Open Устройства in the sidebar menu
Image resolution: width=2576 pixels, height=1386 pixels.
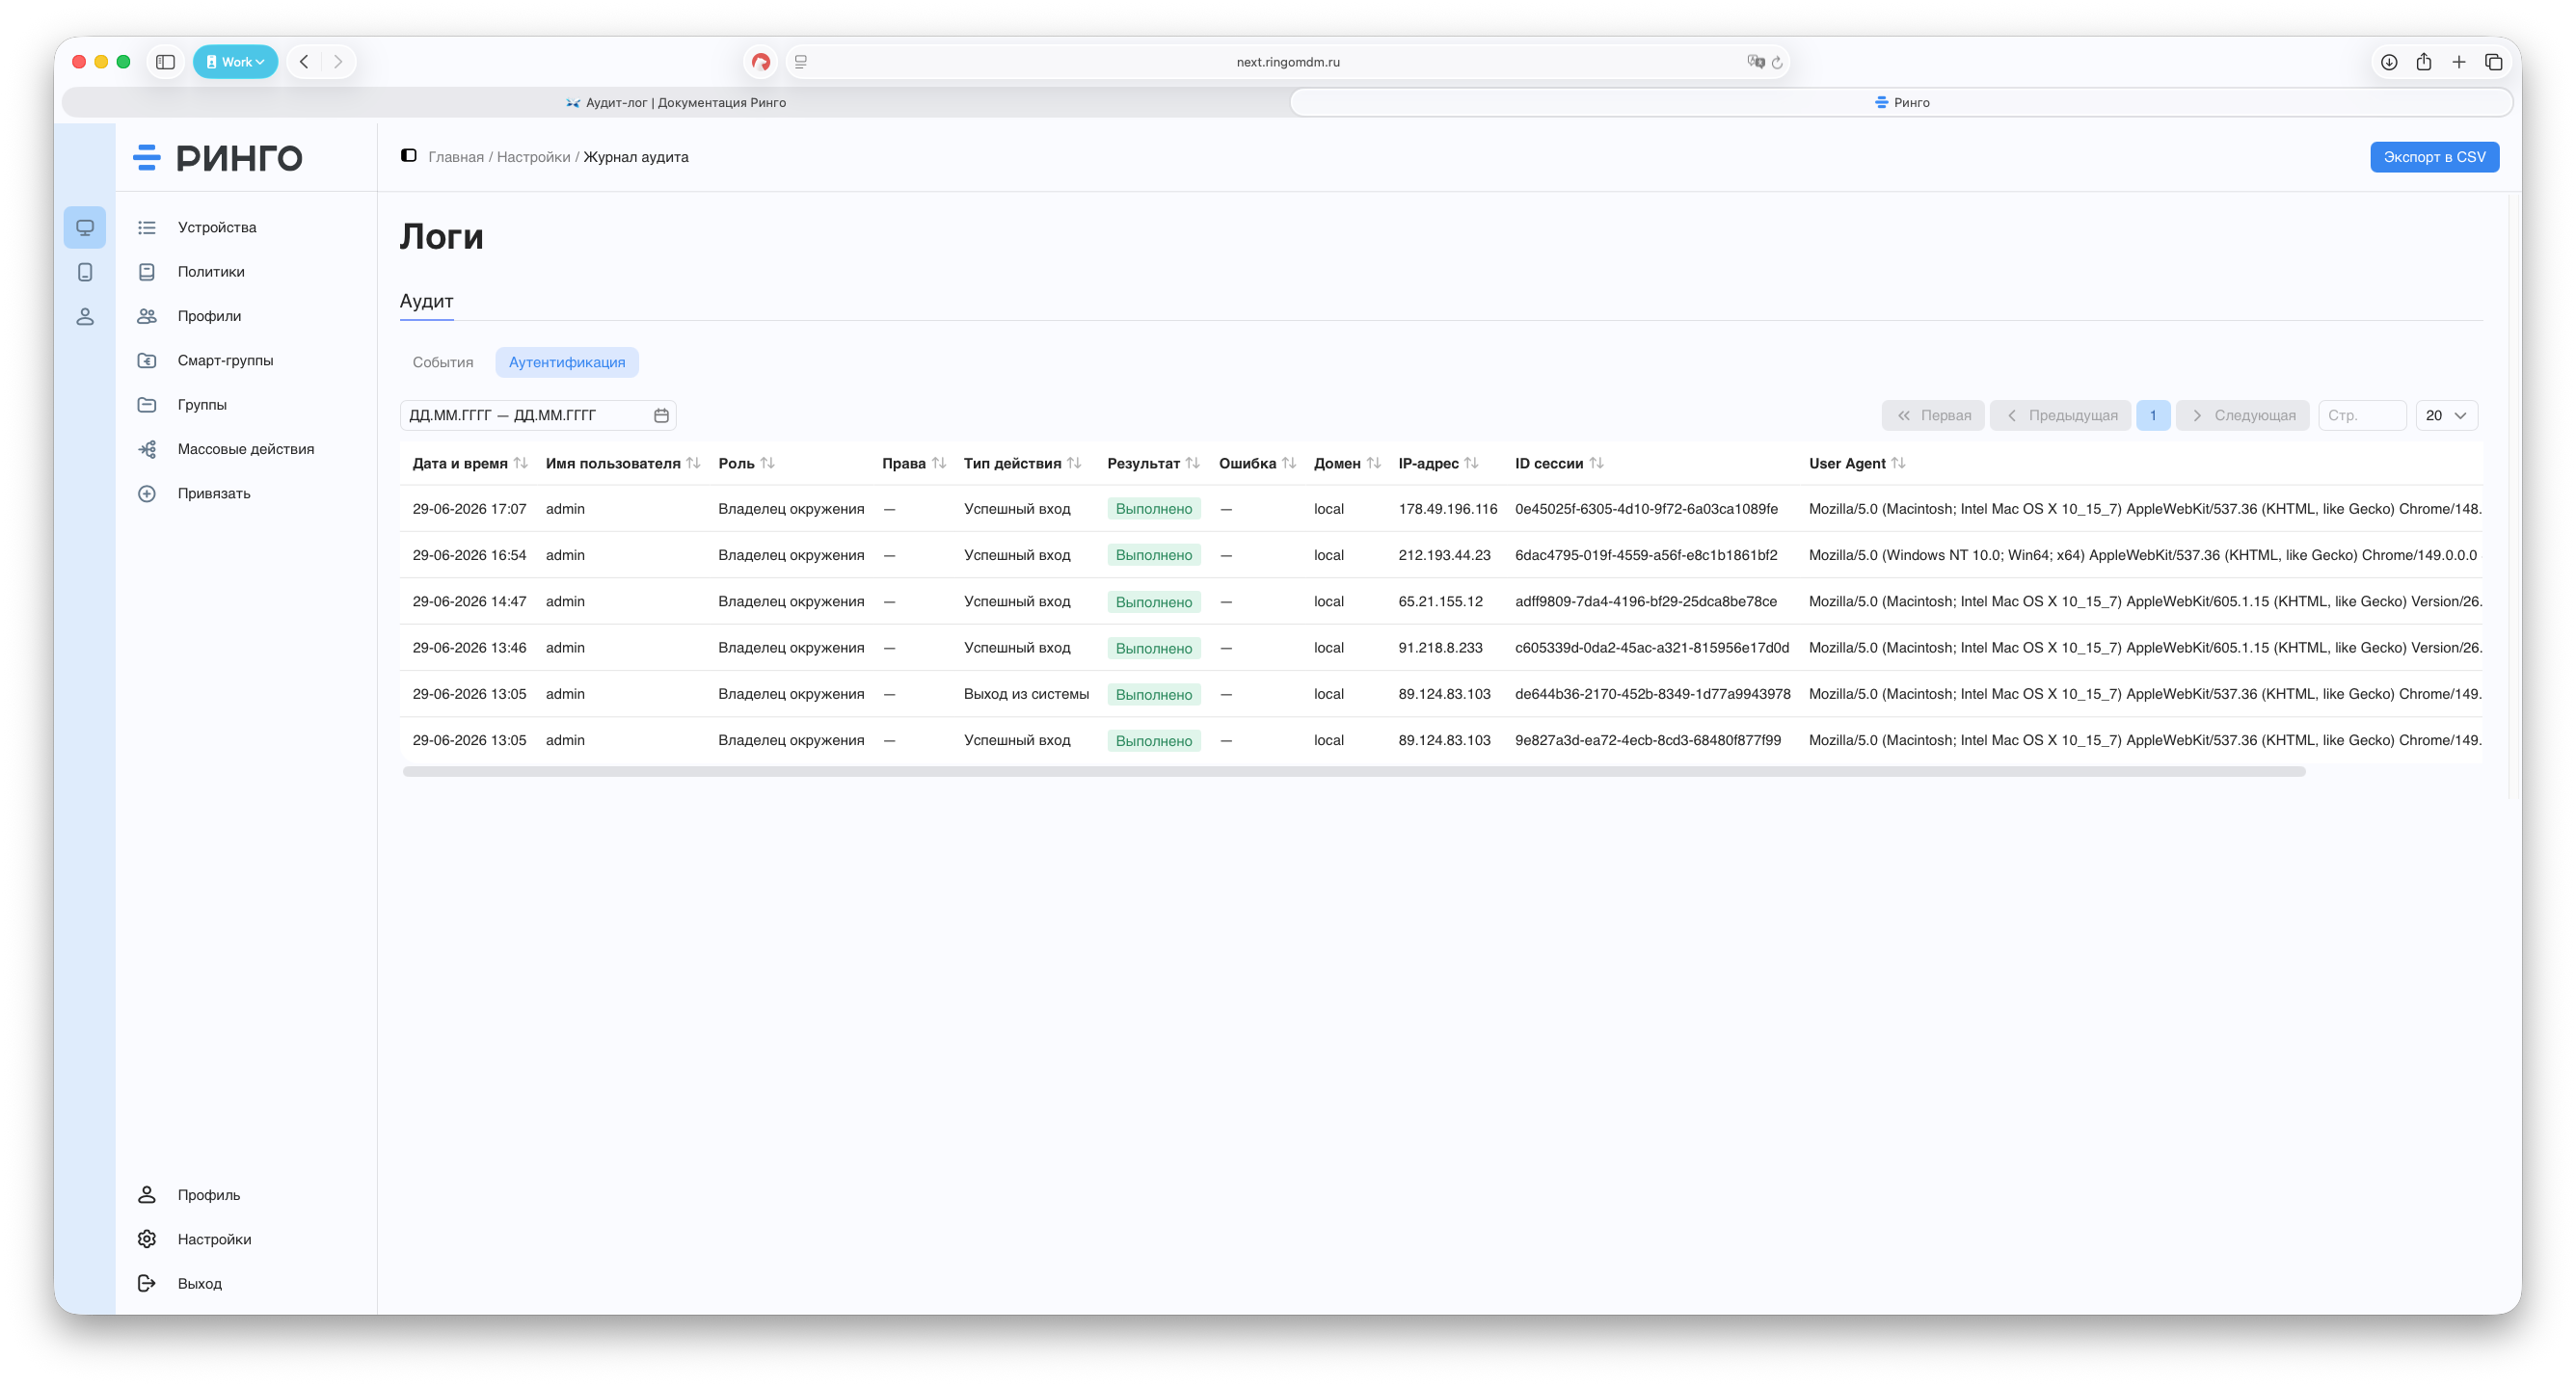pyautogui.click(x=217, y=227)
